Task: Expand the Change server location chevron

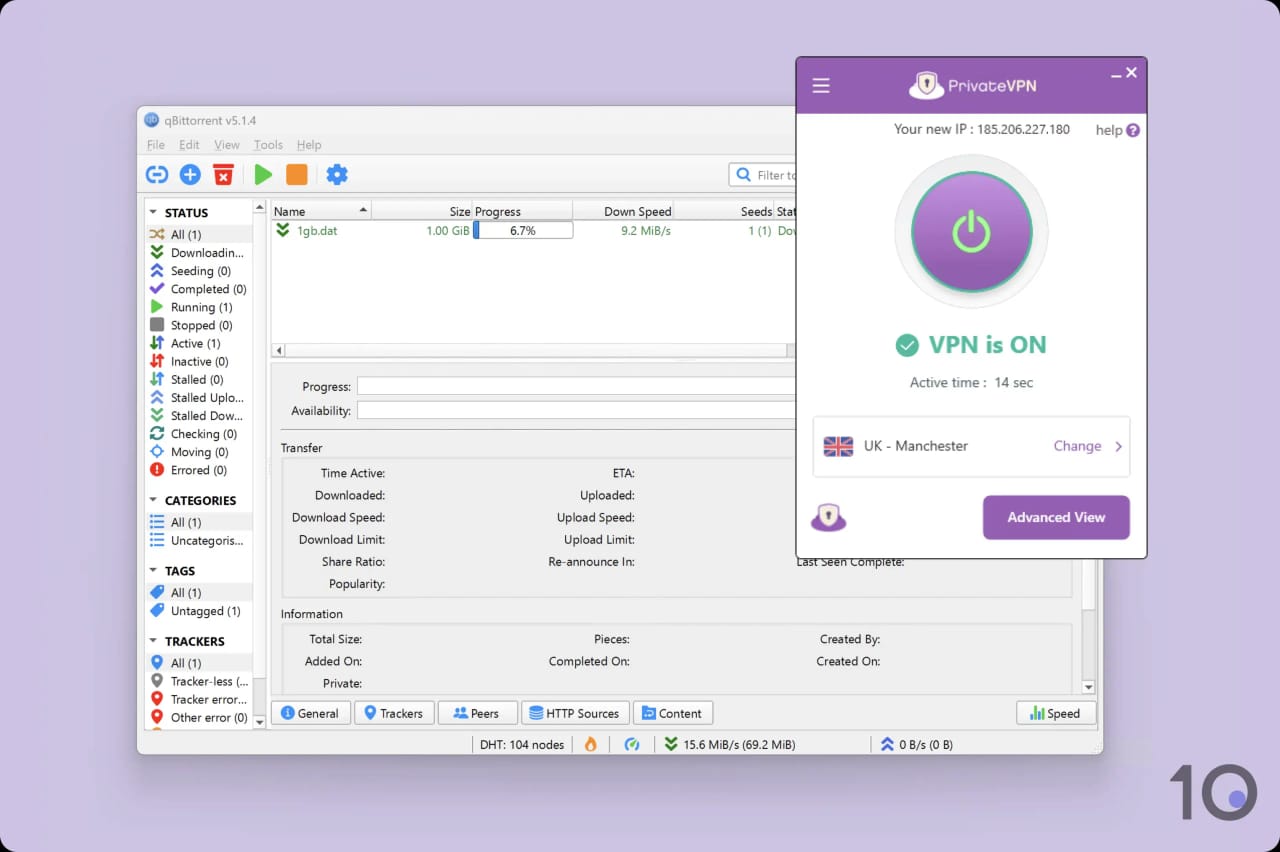Action: click(x=1119, y=447)
